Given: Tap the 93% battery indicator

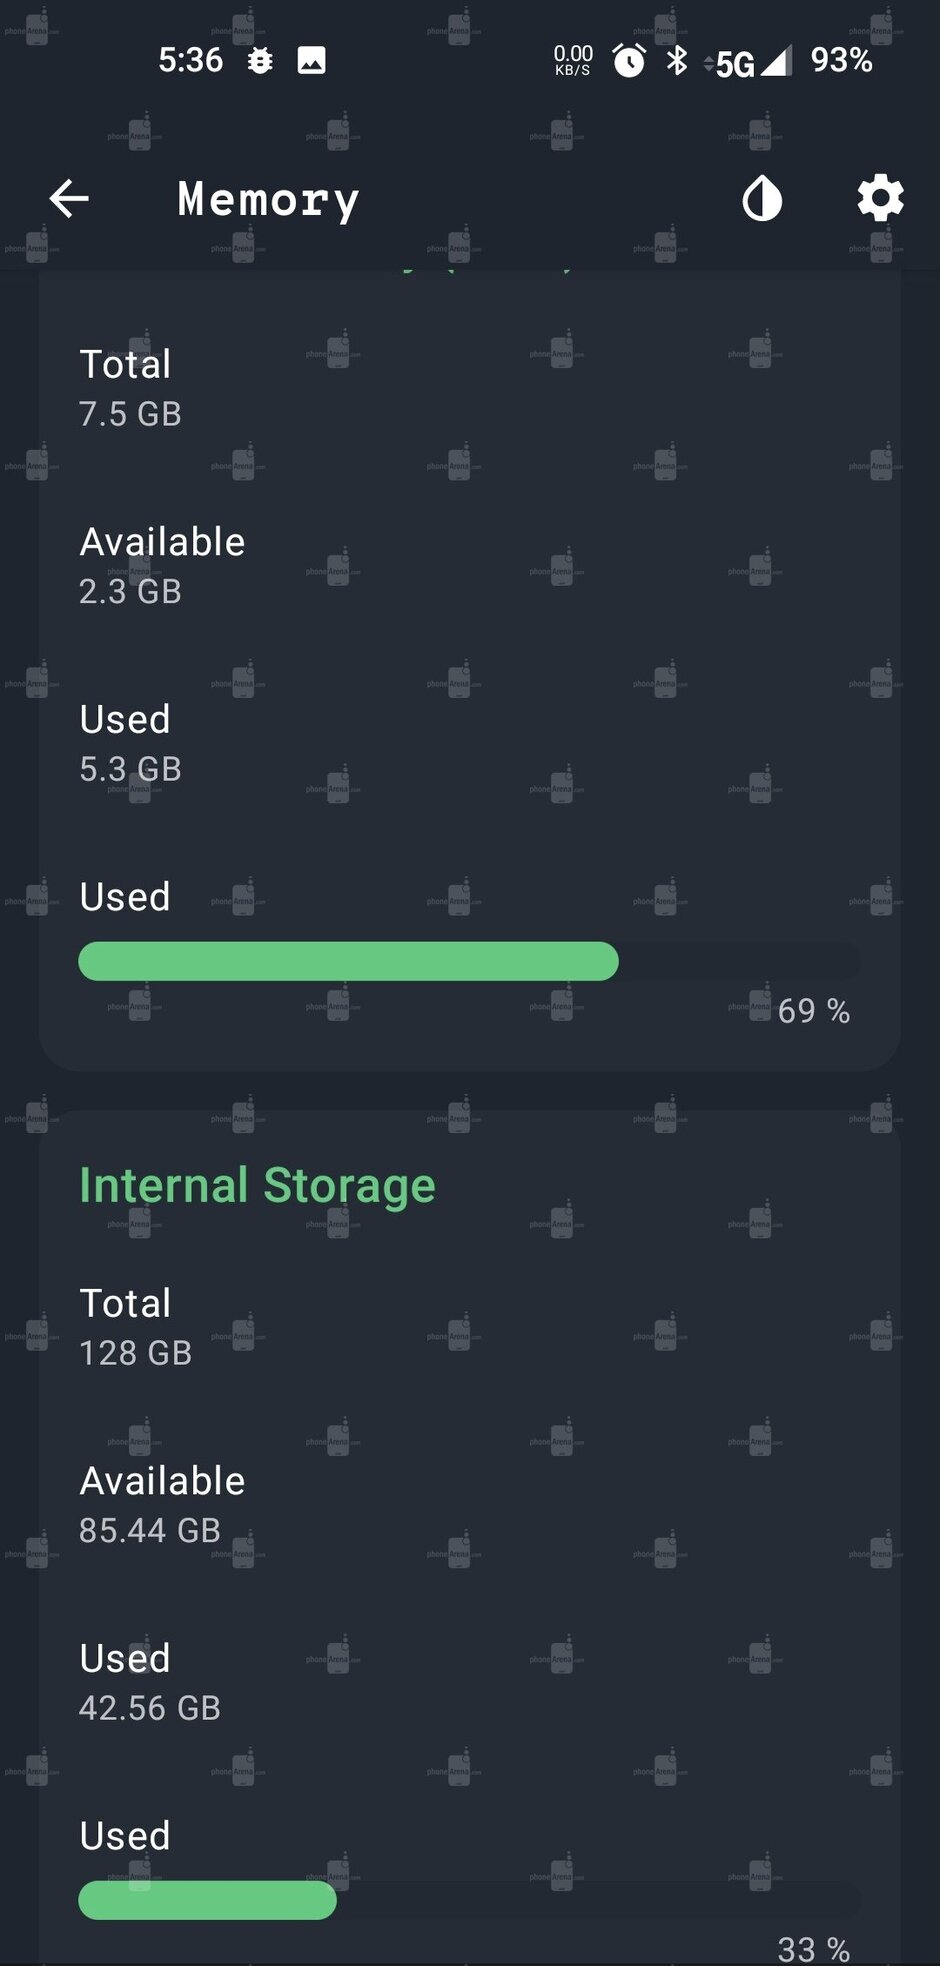Looking at the screenshot, I should (x=841, y=61).
